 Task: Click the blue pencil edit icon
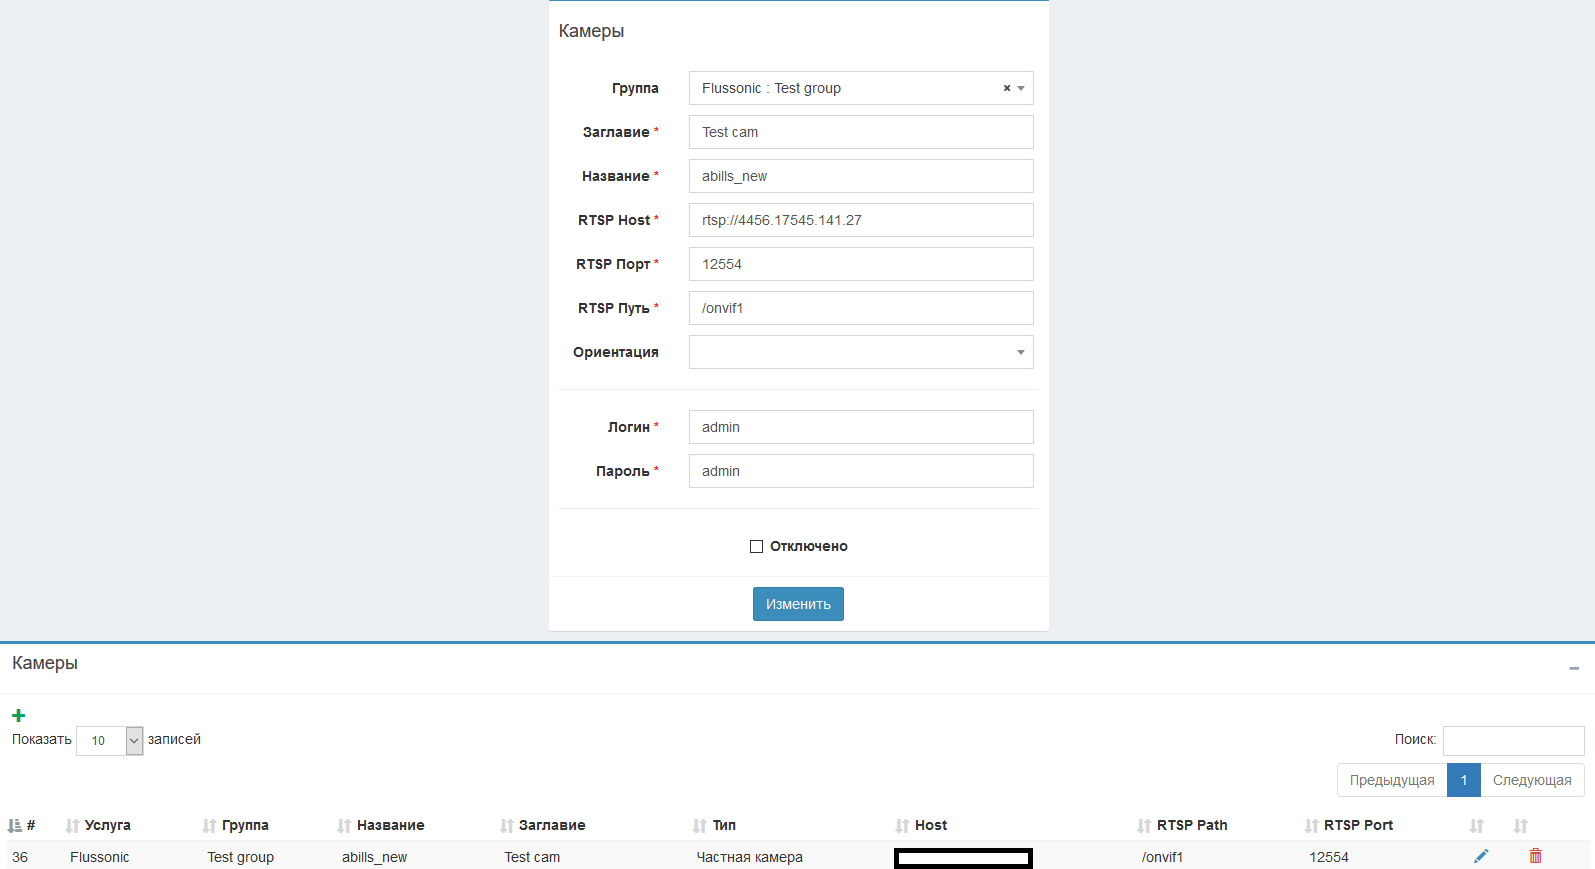click(x=1481, y=856)
